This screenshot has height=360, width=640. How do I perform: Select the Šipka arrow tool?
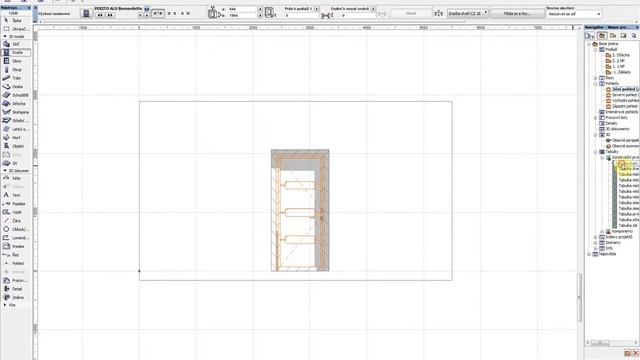[16, 20]
